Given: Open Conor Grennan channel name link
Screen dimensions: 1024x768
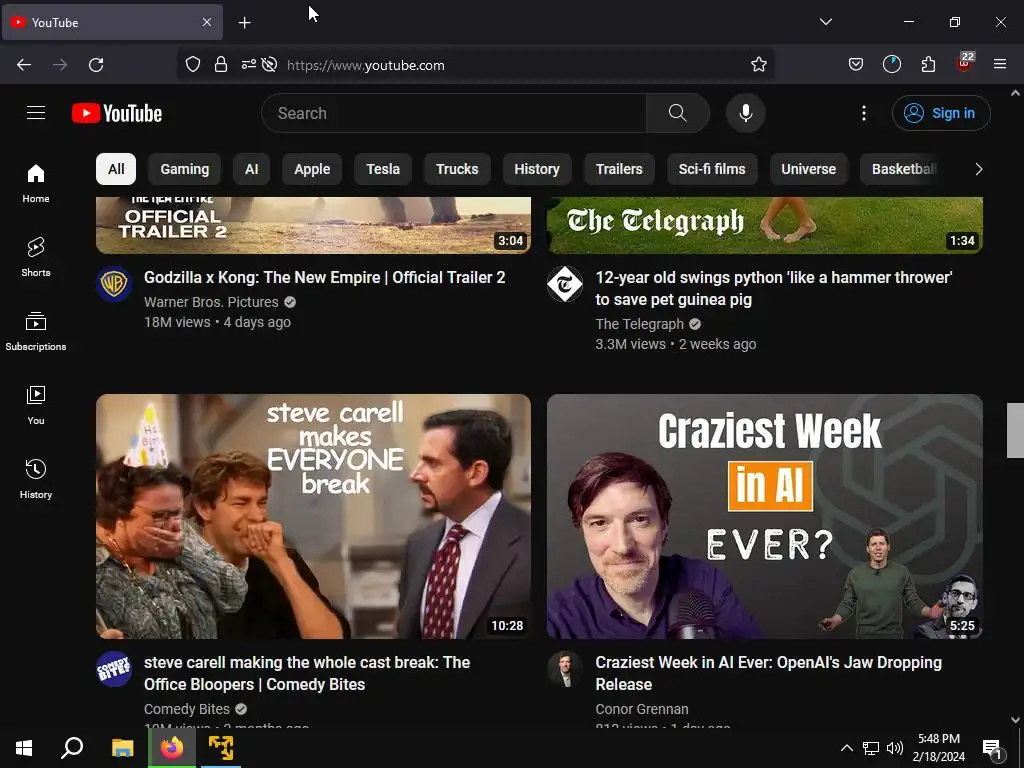Looking at the screenshot, I should pos(642,709).
